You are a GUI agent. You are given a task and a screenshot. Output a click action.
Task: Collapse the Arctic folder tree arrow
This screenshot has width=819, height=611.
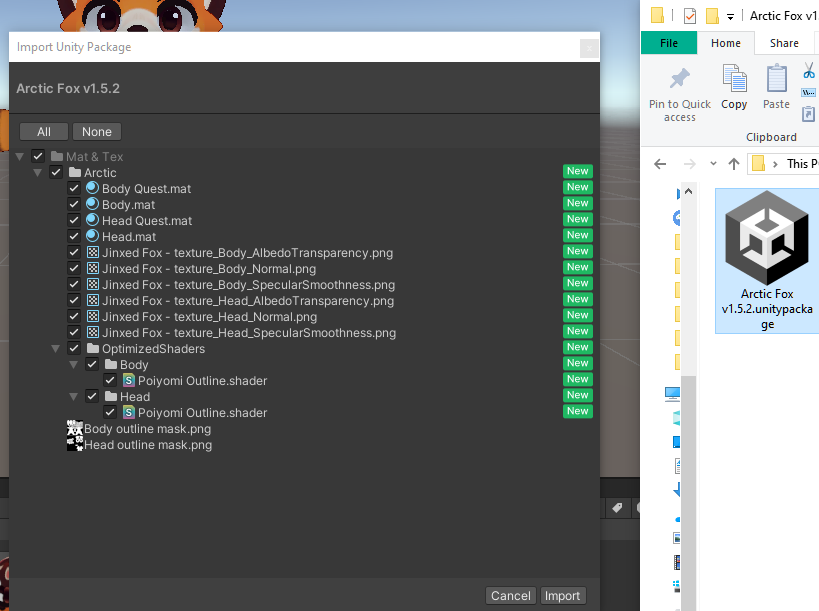click(x=38, y=173)
